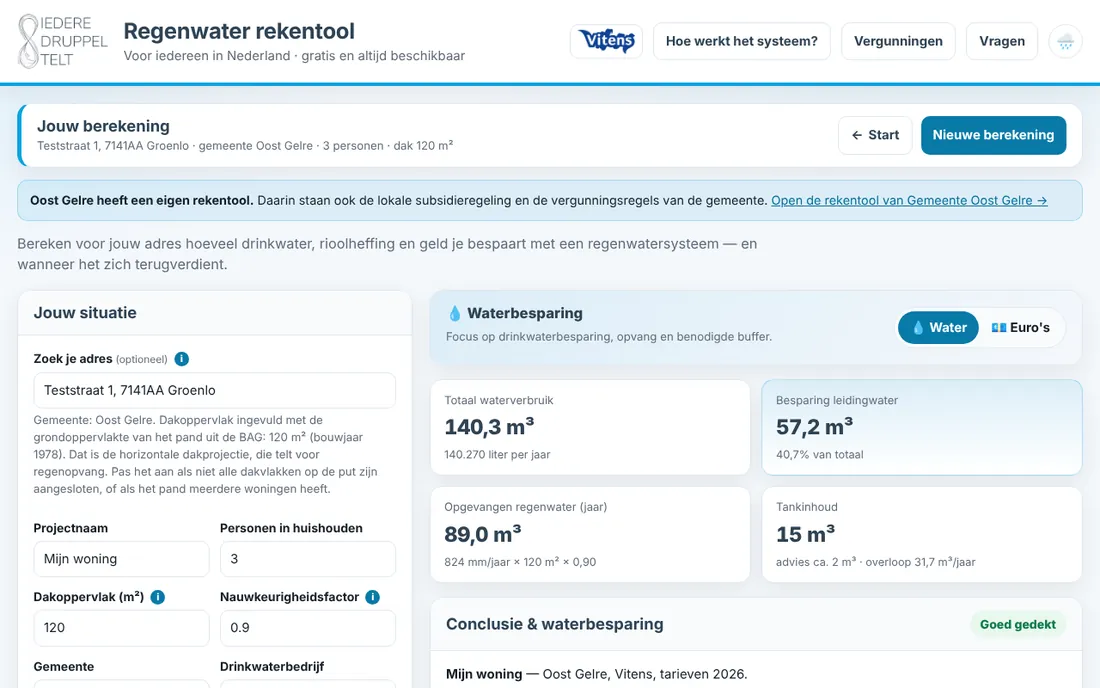Click the value 89,0 m³
This screenshot has width=1100, height=688.
[483, 534]
